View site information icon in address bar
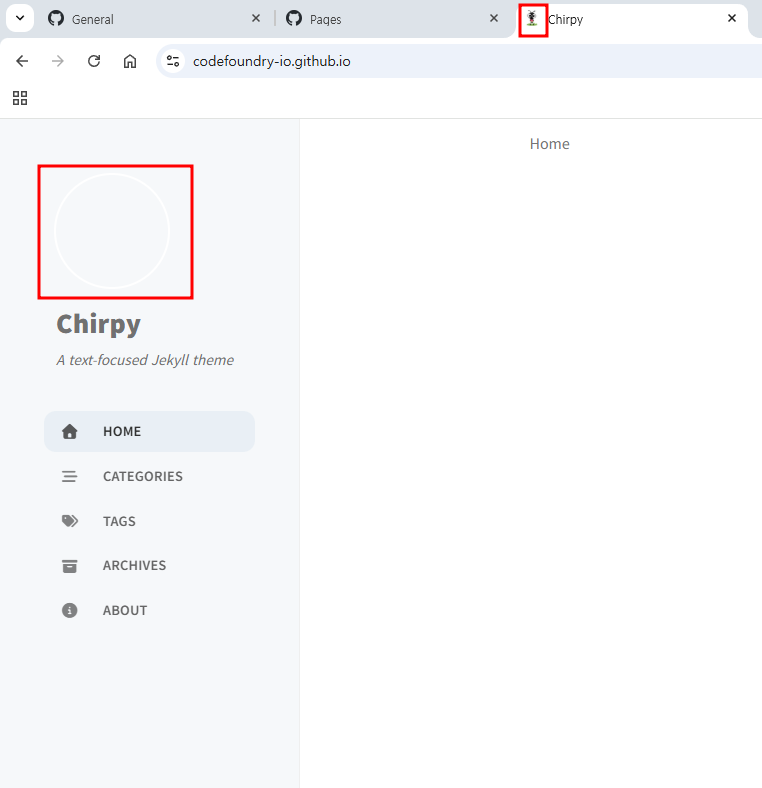The height and width of the screenshot is (788, 762). click(x=173, y=61)
